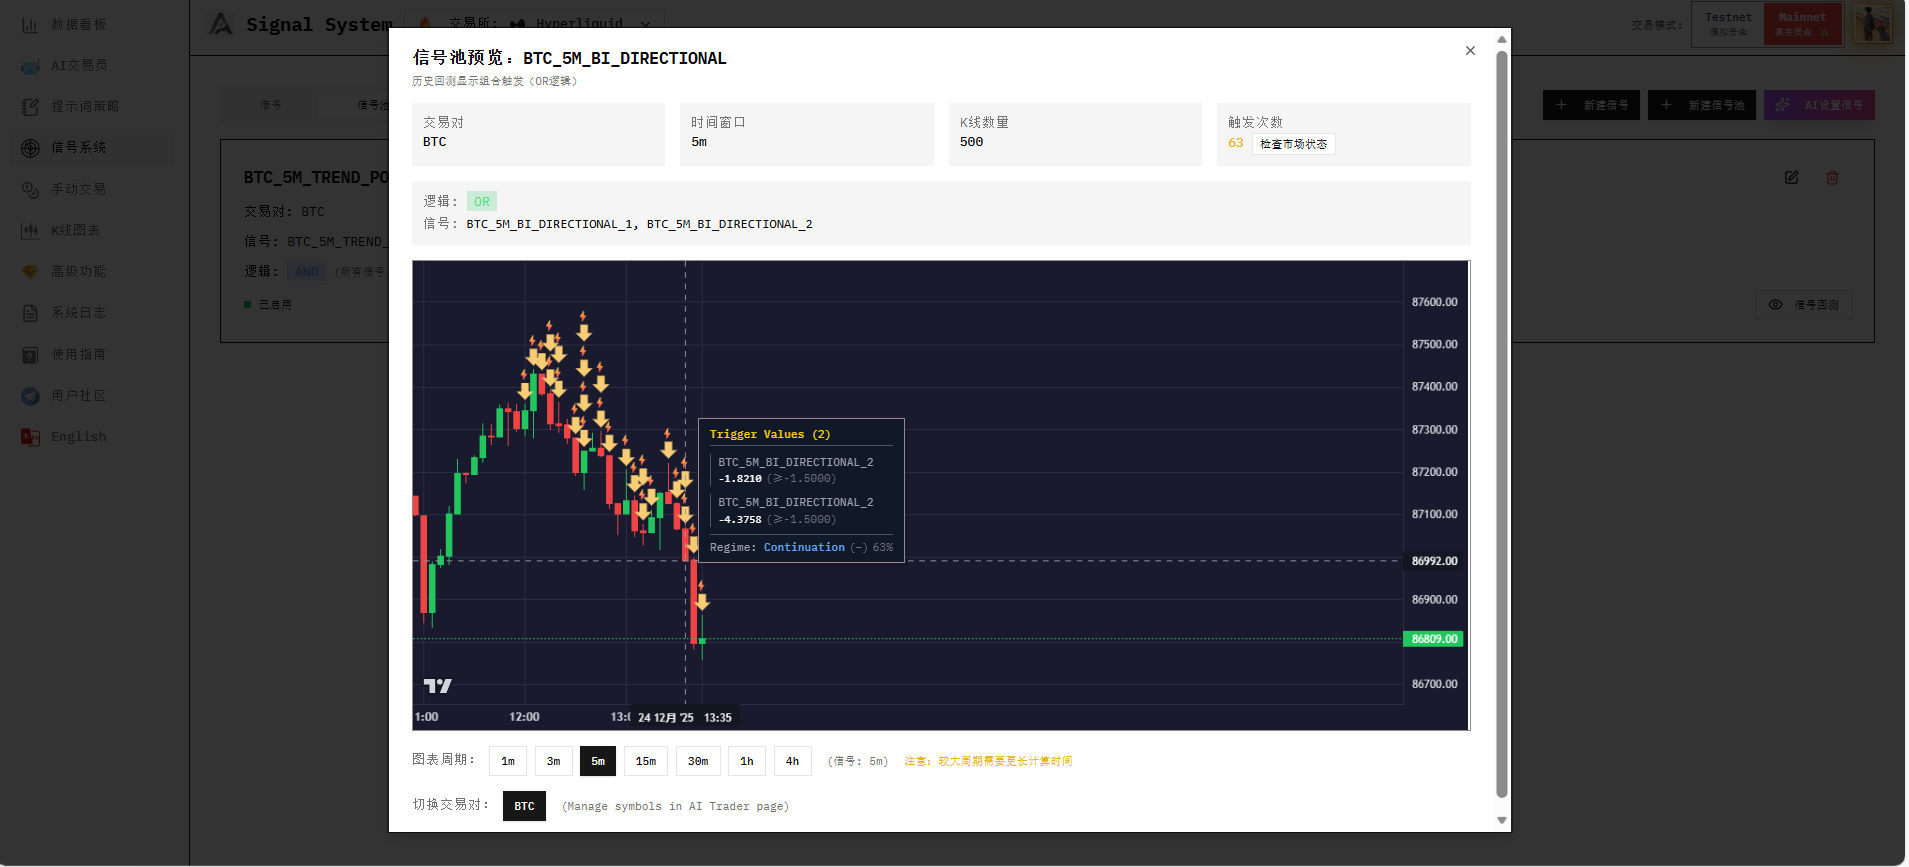Click the edit pencil icon on signal pool card

coord(1791,177)
